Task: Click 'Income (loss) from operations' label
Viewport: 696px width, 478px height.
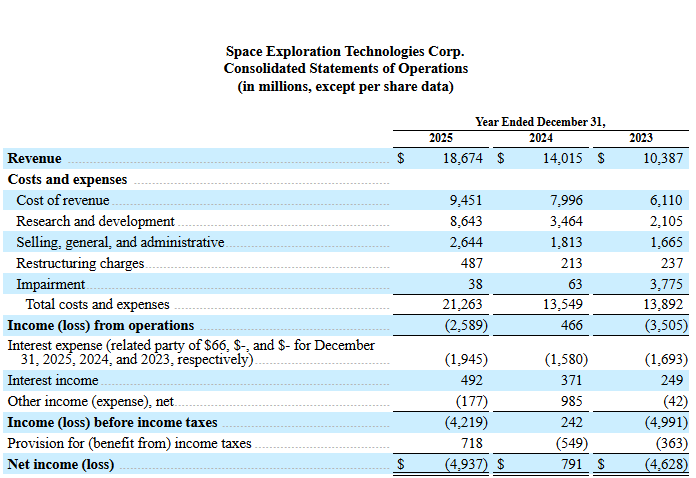Action: [101, 325]
